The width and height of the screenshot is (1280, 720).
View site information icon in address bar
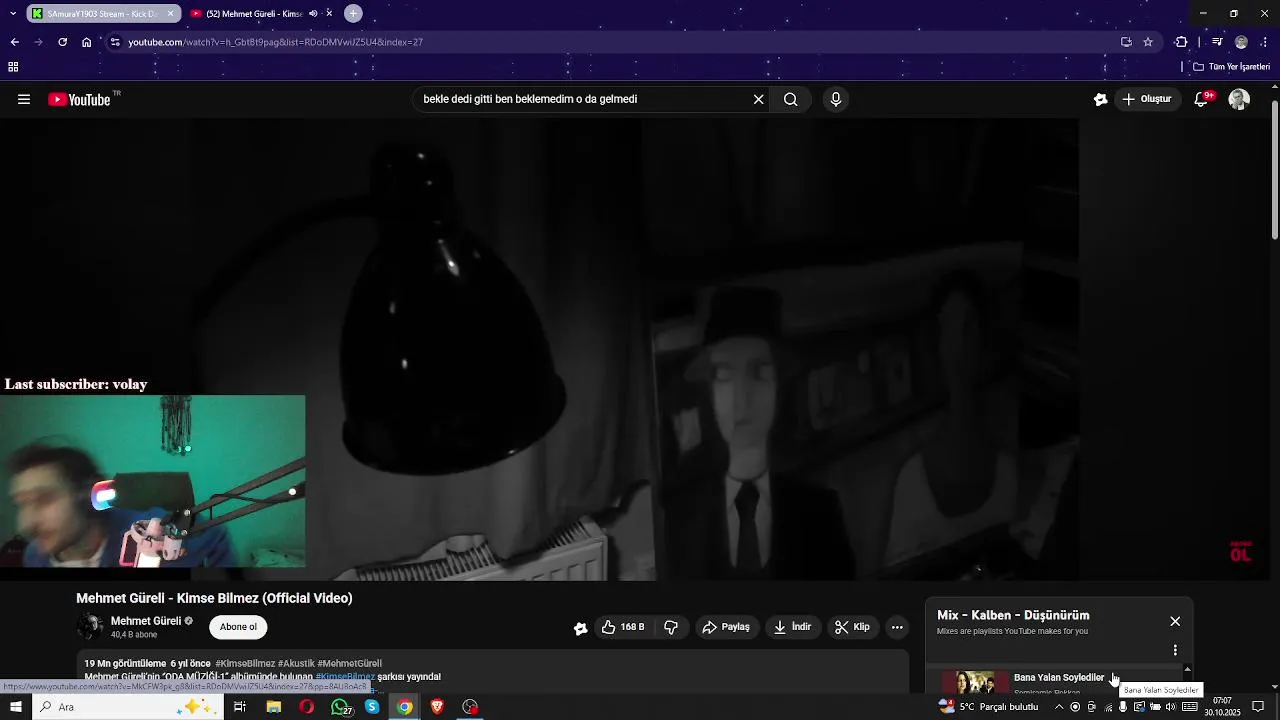pyautogui.click(x=115, y=42)
